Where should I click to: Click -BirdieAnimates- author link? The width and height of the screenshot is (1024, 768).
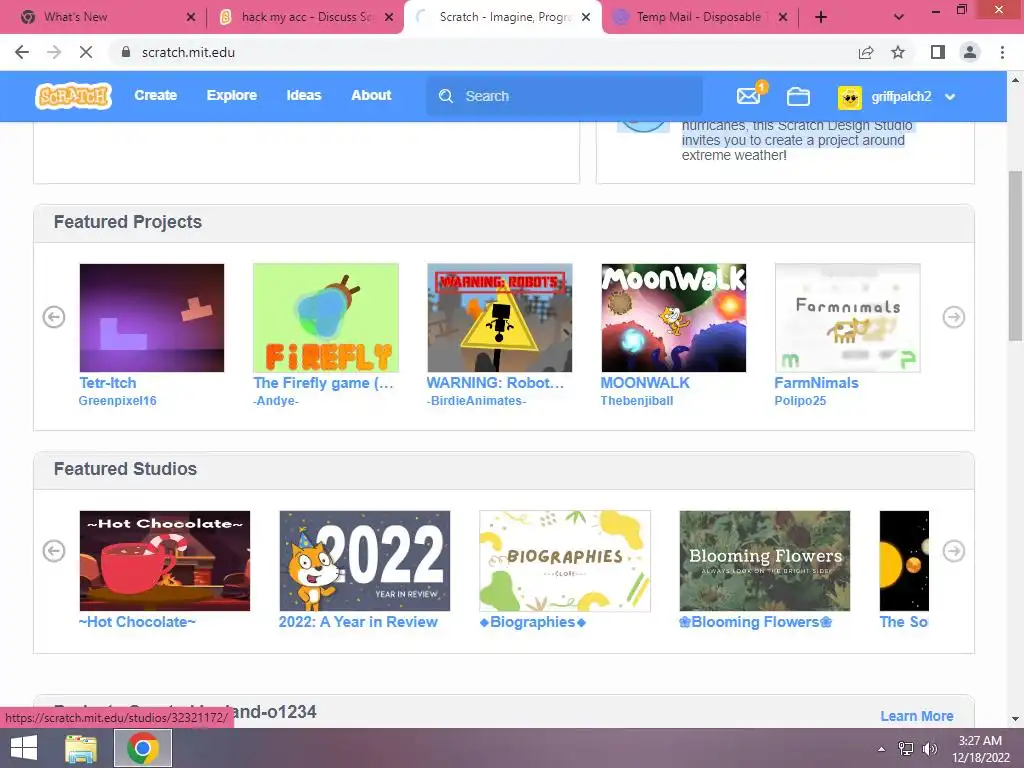tap(477, 401)
